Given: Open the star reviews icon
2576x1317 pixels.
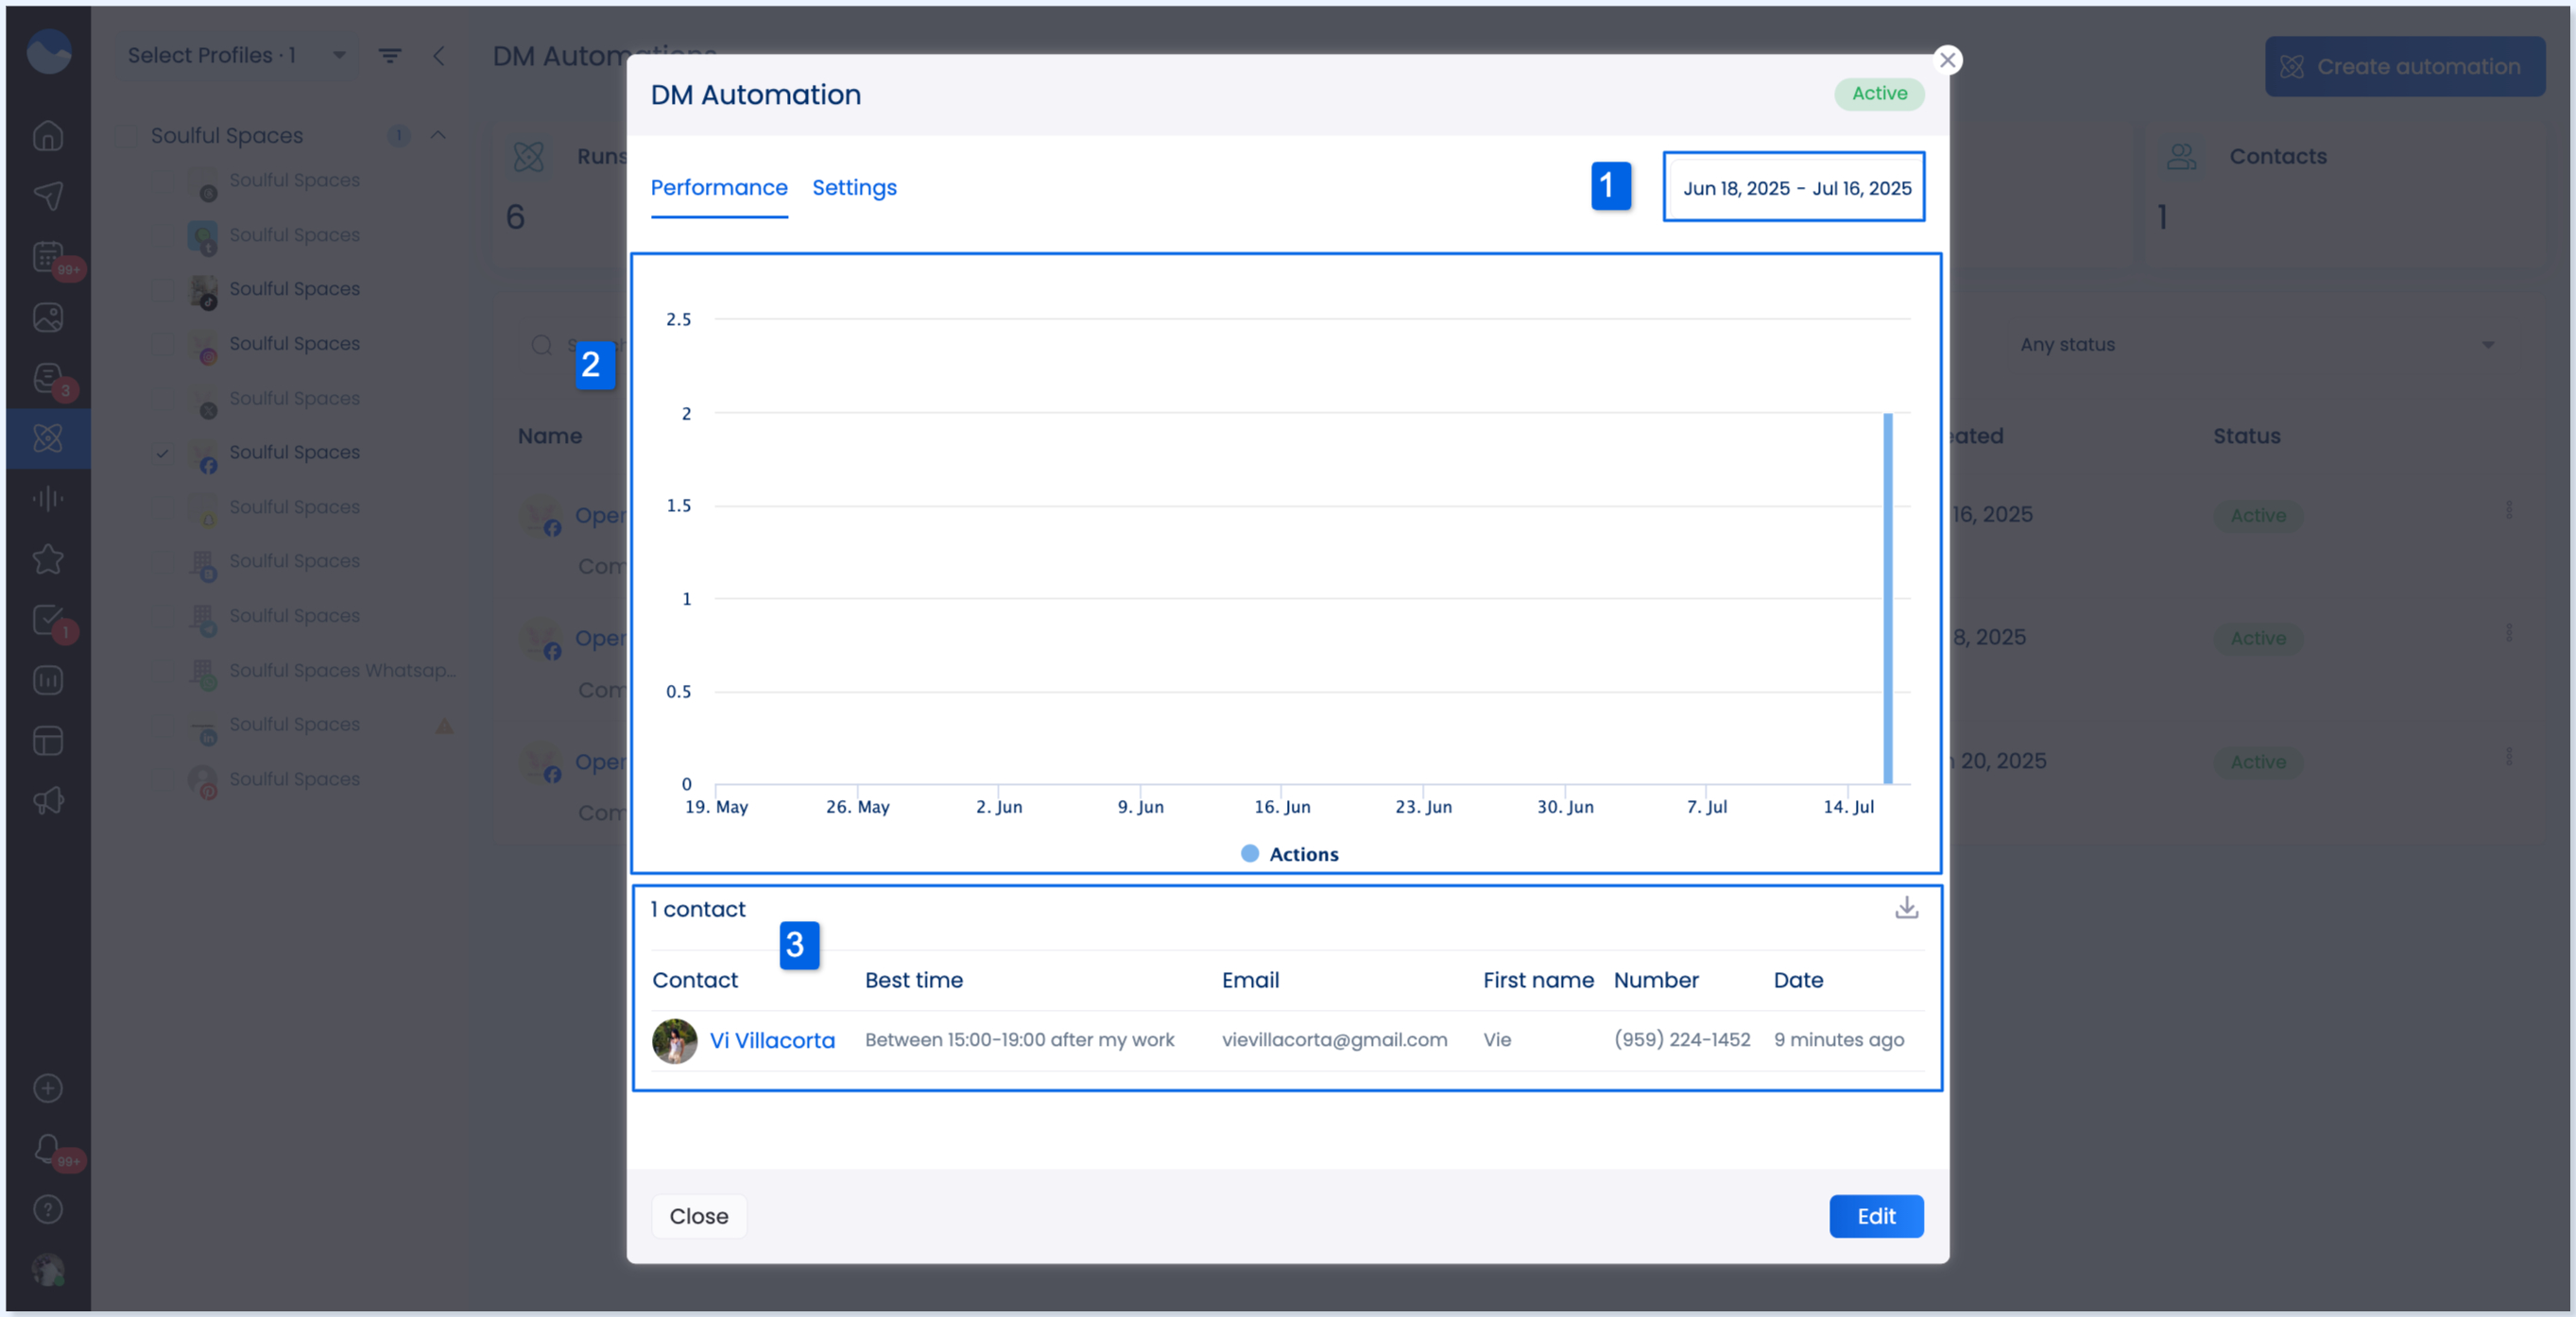Looking at the screenshot, I should [x=48, y=559].
